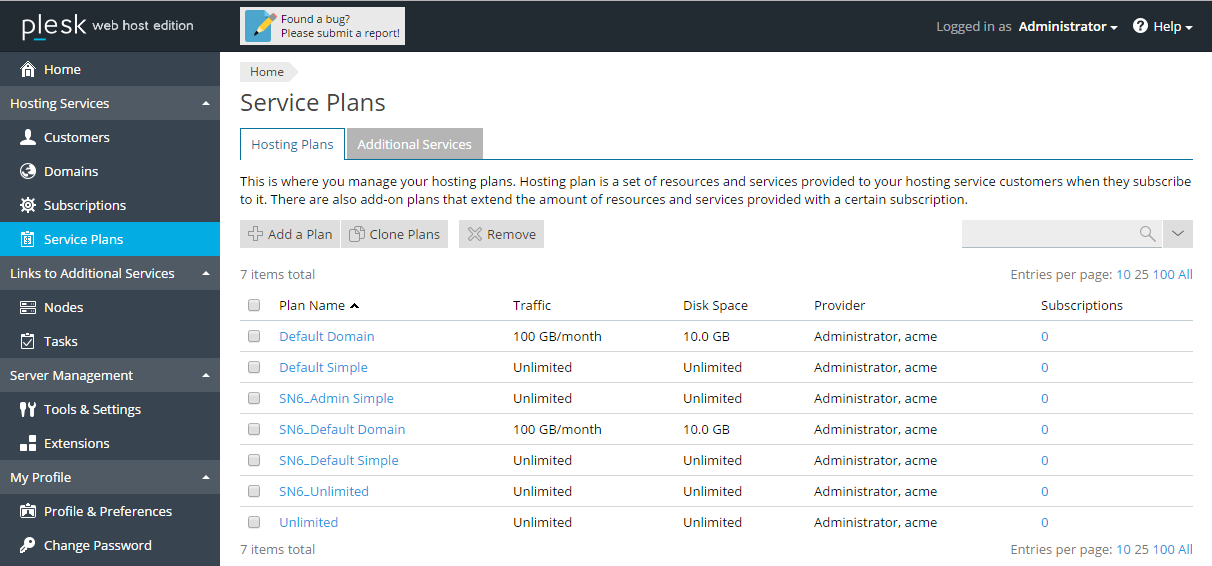Click the Subscriptions gear icon
This screenshot has width=1212, height=566.
[28, 205]
